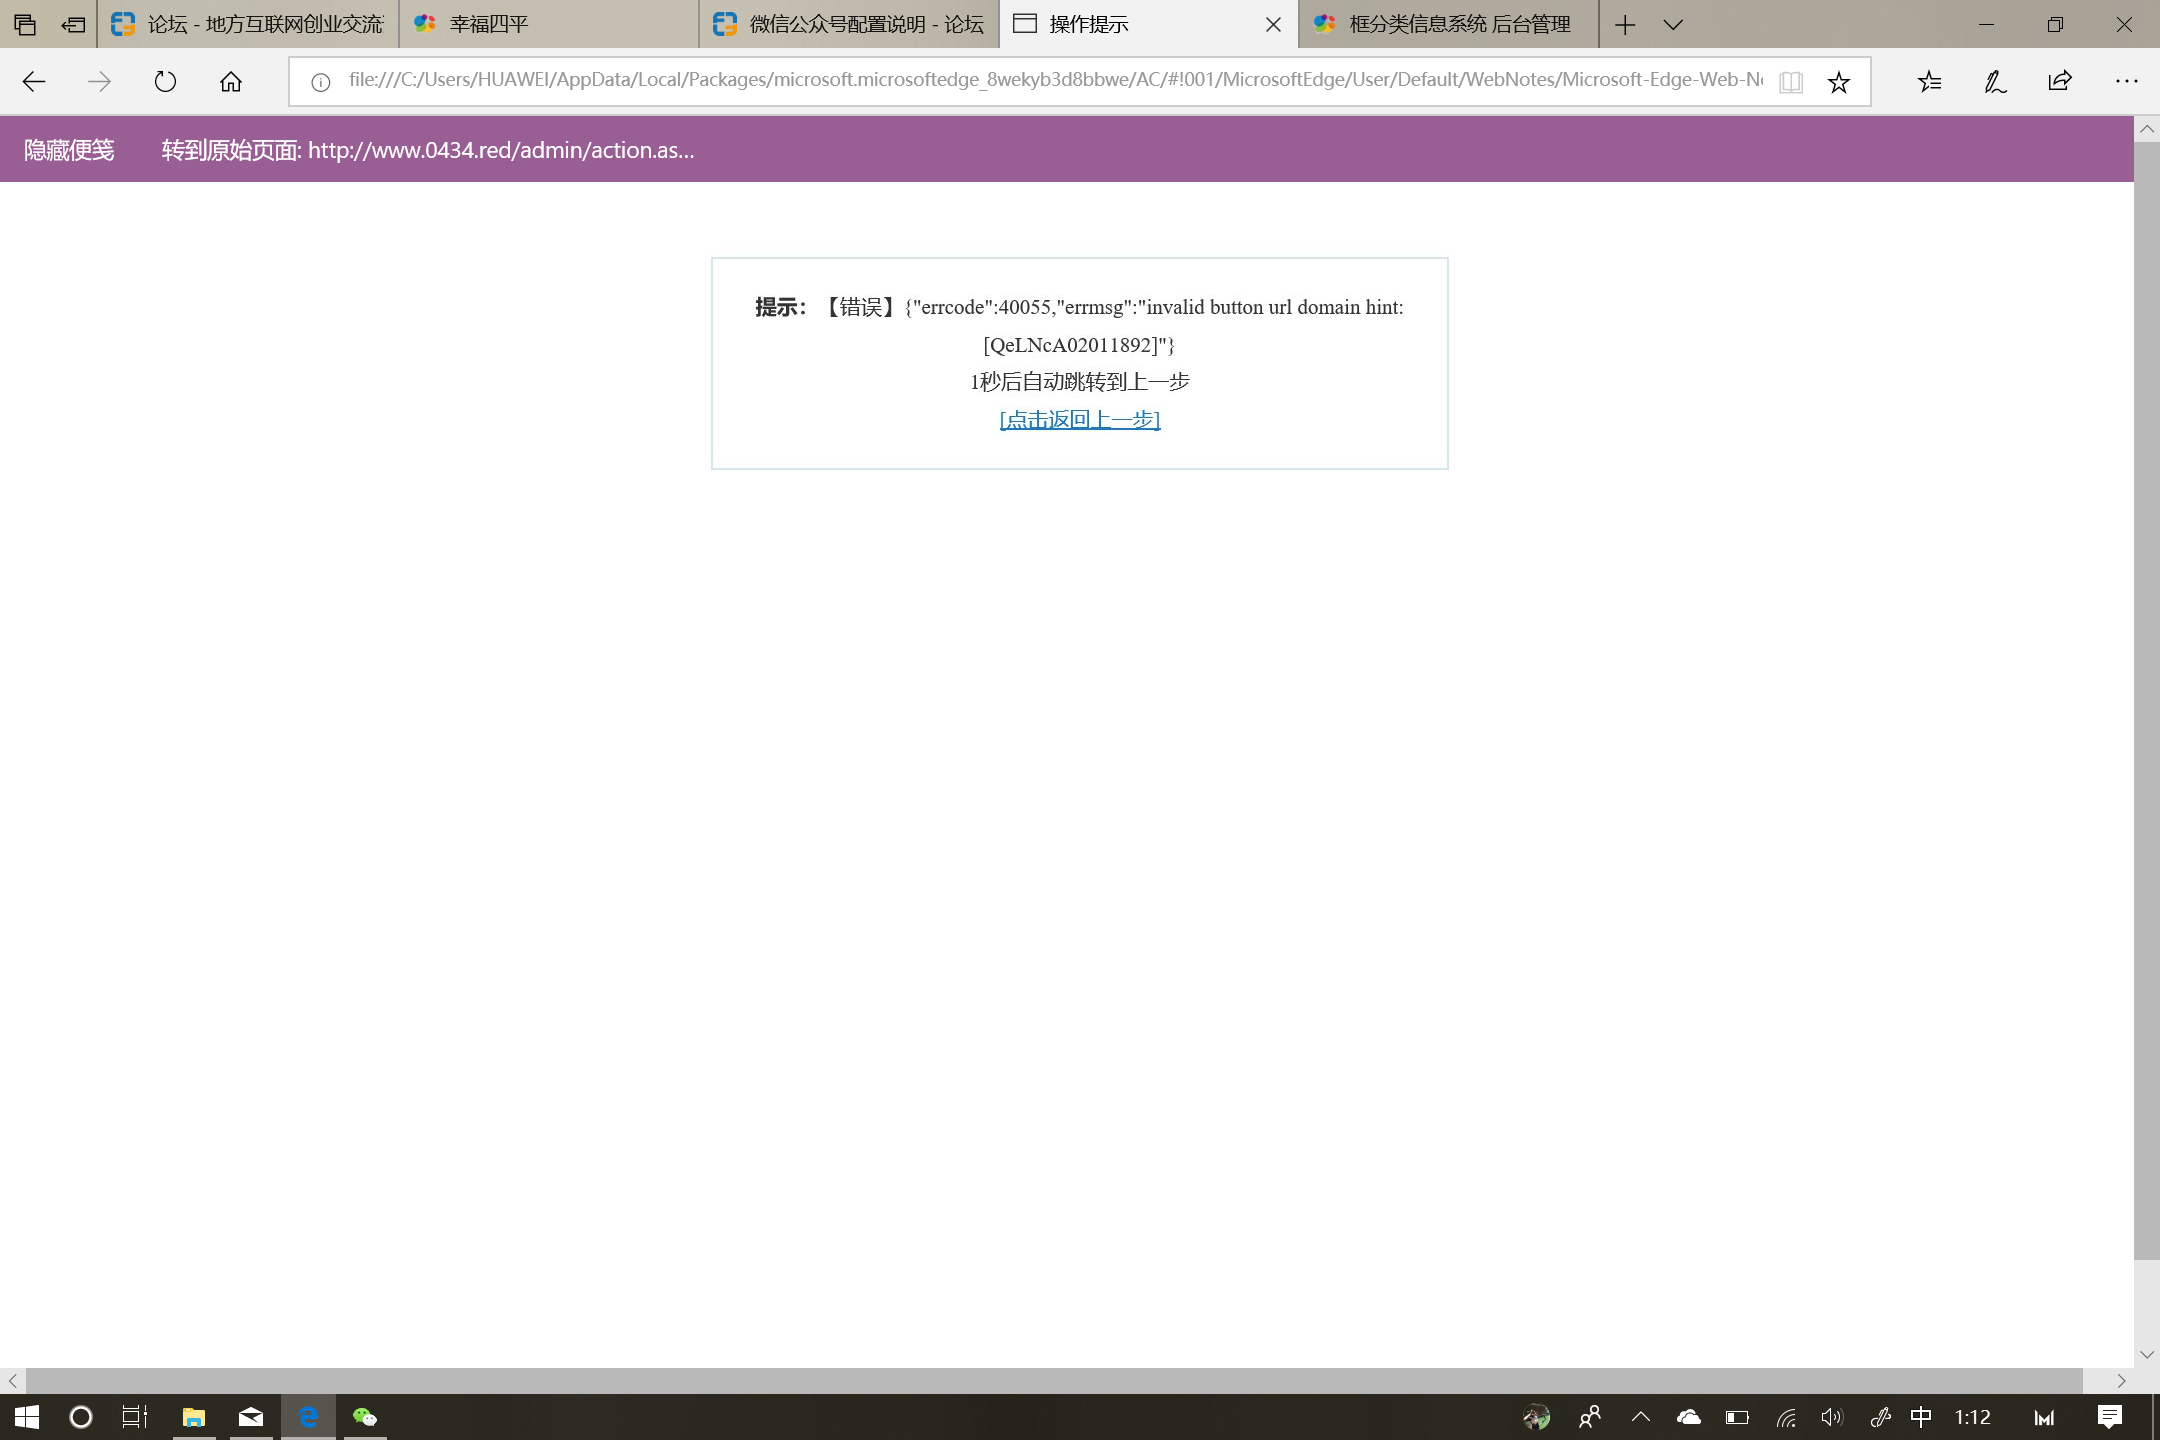Screen dimensions: 2160x1440
Task: Expand the tab preview chevron
Action: (x=1673, y=25)
